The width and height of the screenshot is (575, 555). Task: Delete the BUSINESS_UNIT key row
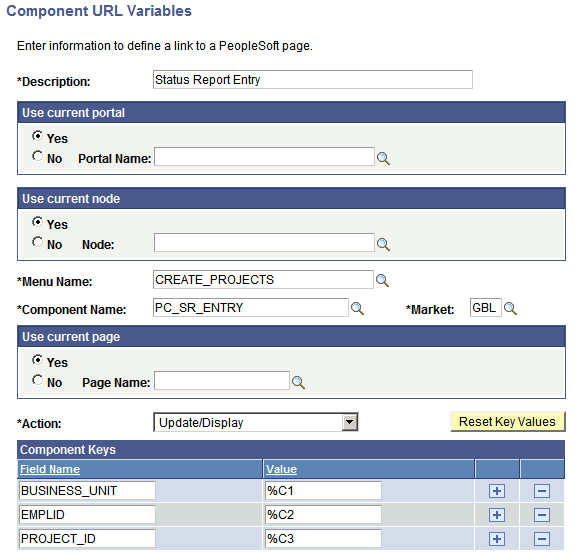[x=542, y=491]
